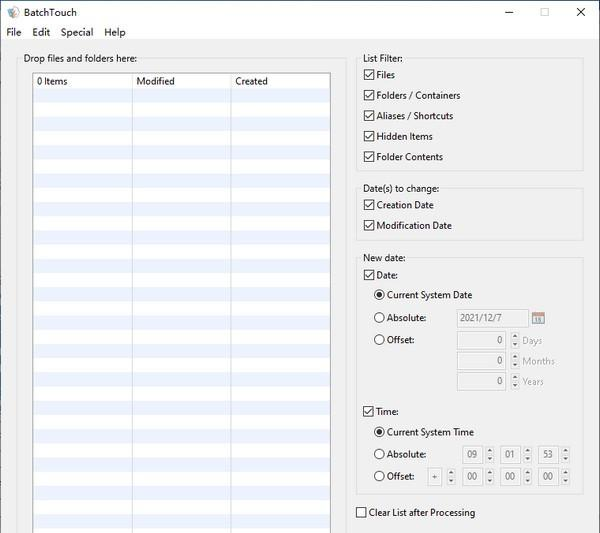The height and width of the screenshot is (533, 600).
Task: Select the date Offset radio button
Action: (x=379, y=339)
